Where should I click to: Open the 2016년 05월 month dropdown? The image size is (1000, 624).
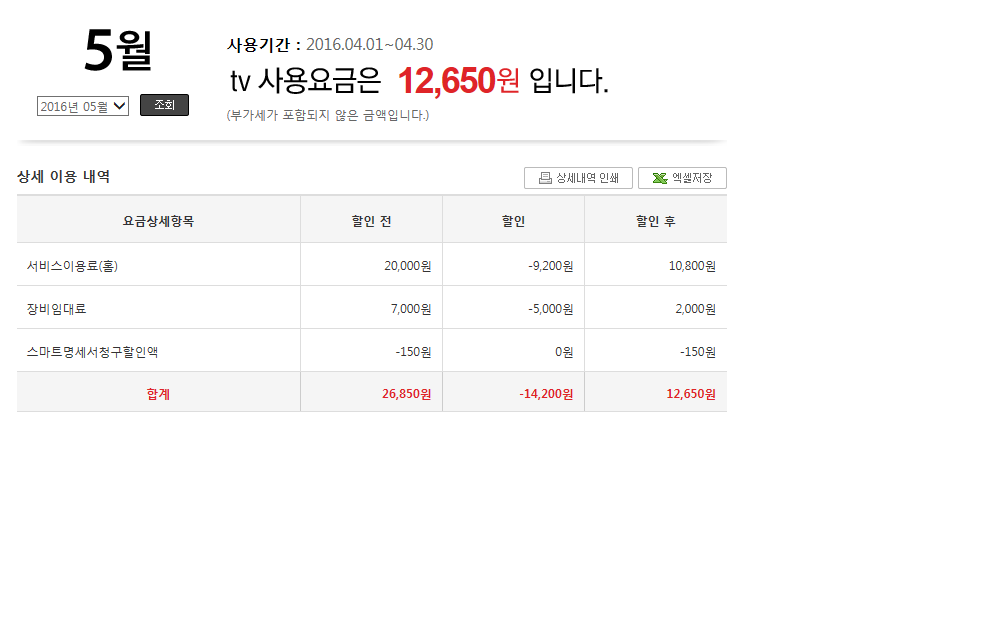83,106
